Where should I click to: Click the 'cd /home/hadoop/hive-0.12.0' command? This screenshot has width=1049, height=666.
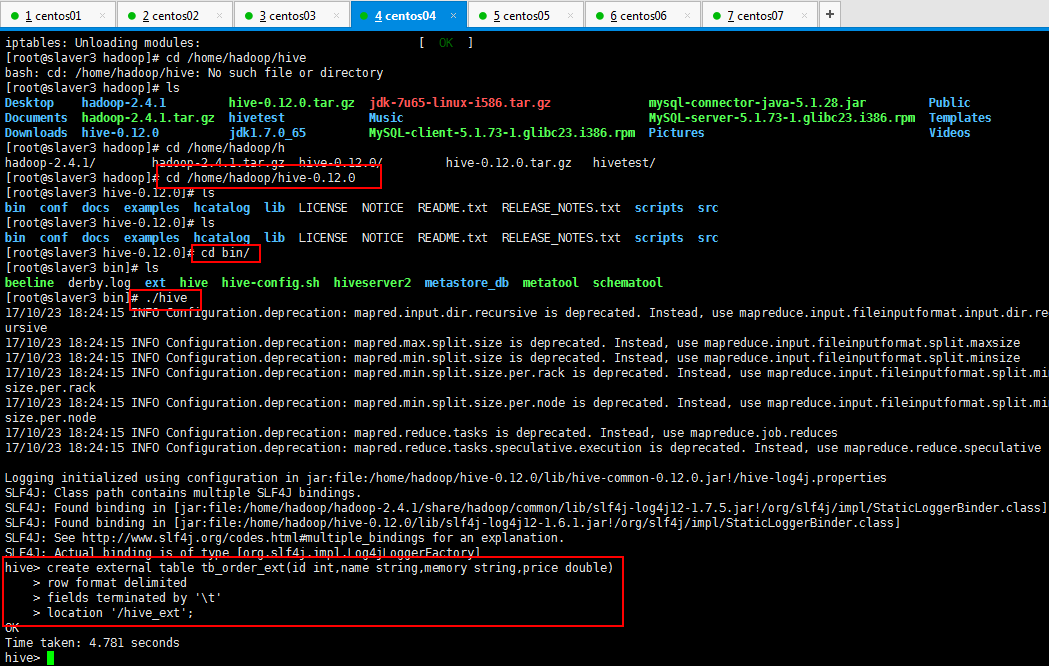[261, 178]
